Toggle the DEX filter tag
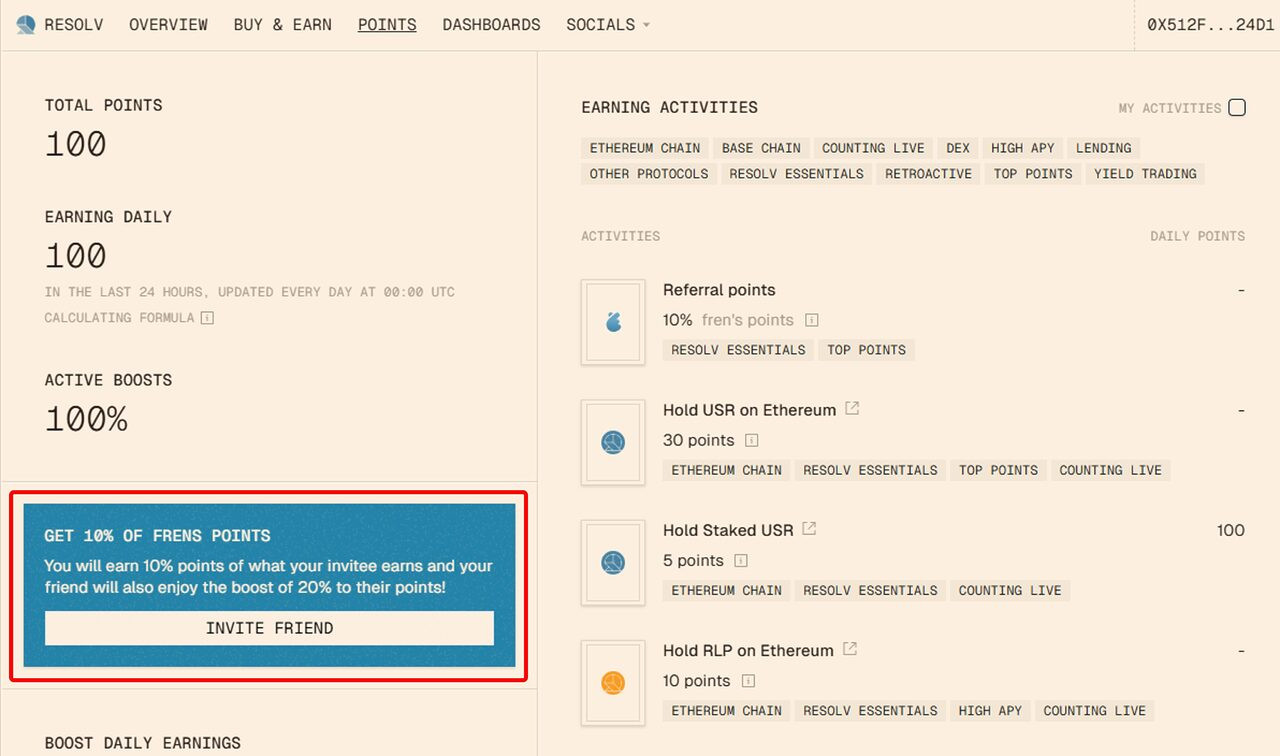1280x756 pixels. pos(957,147)
